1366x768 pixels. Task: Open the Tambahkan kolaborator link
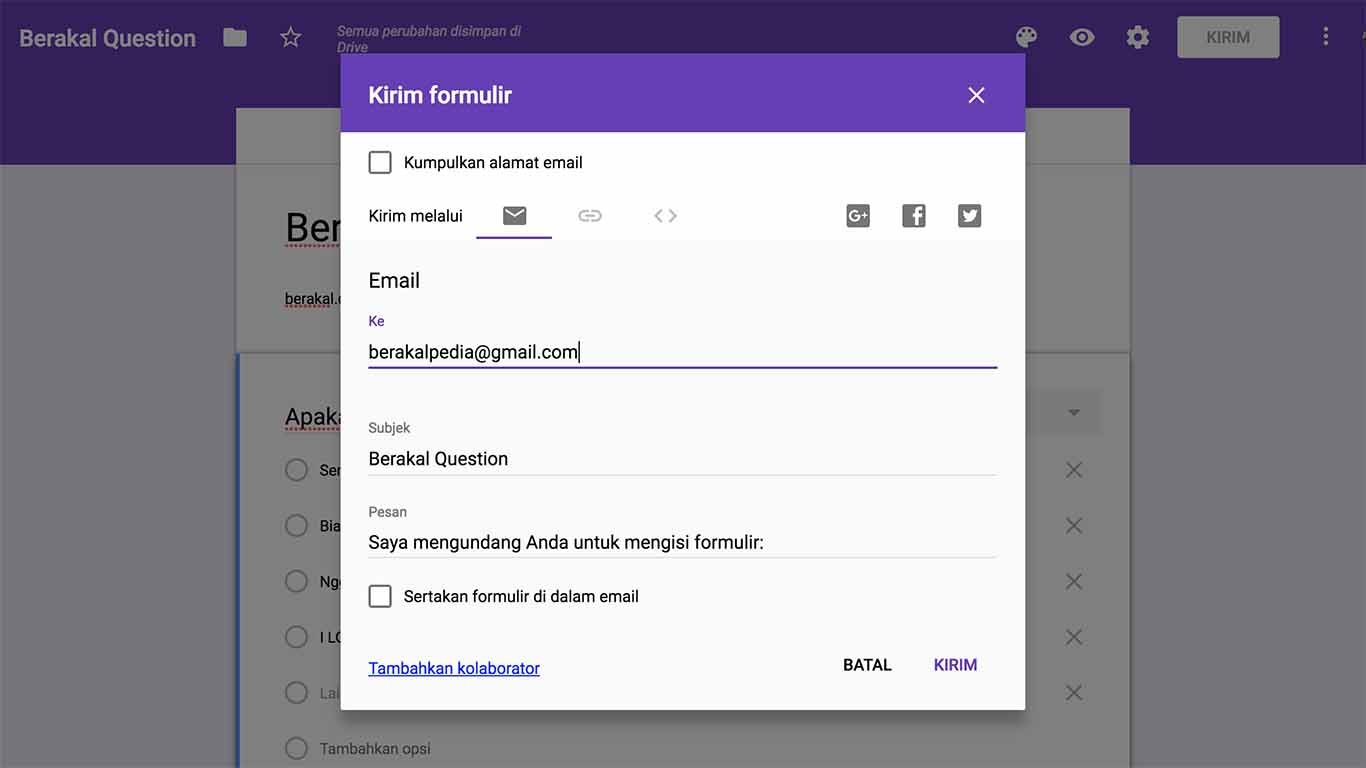454,668
